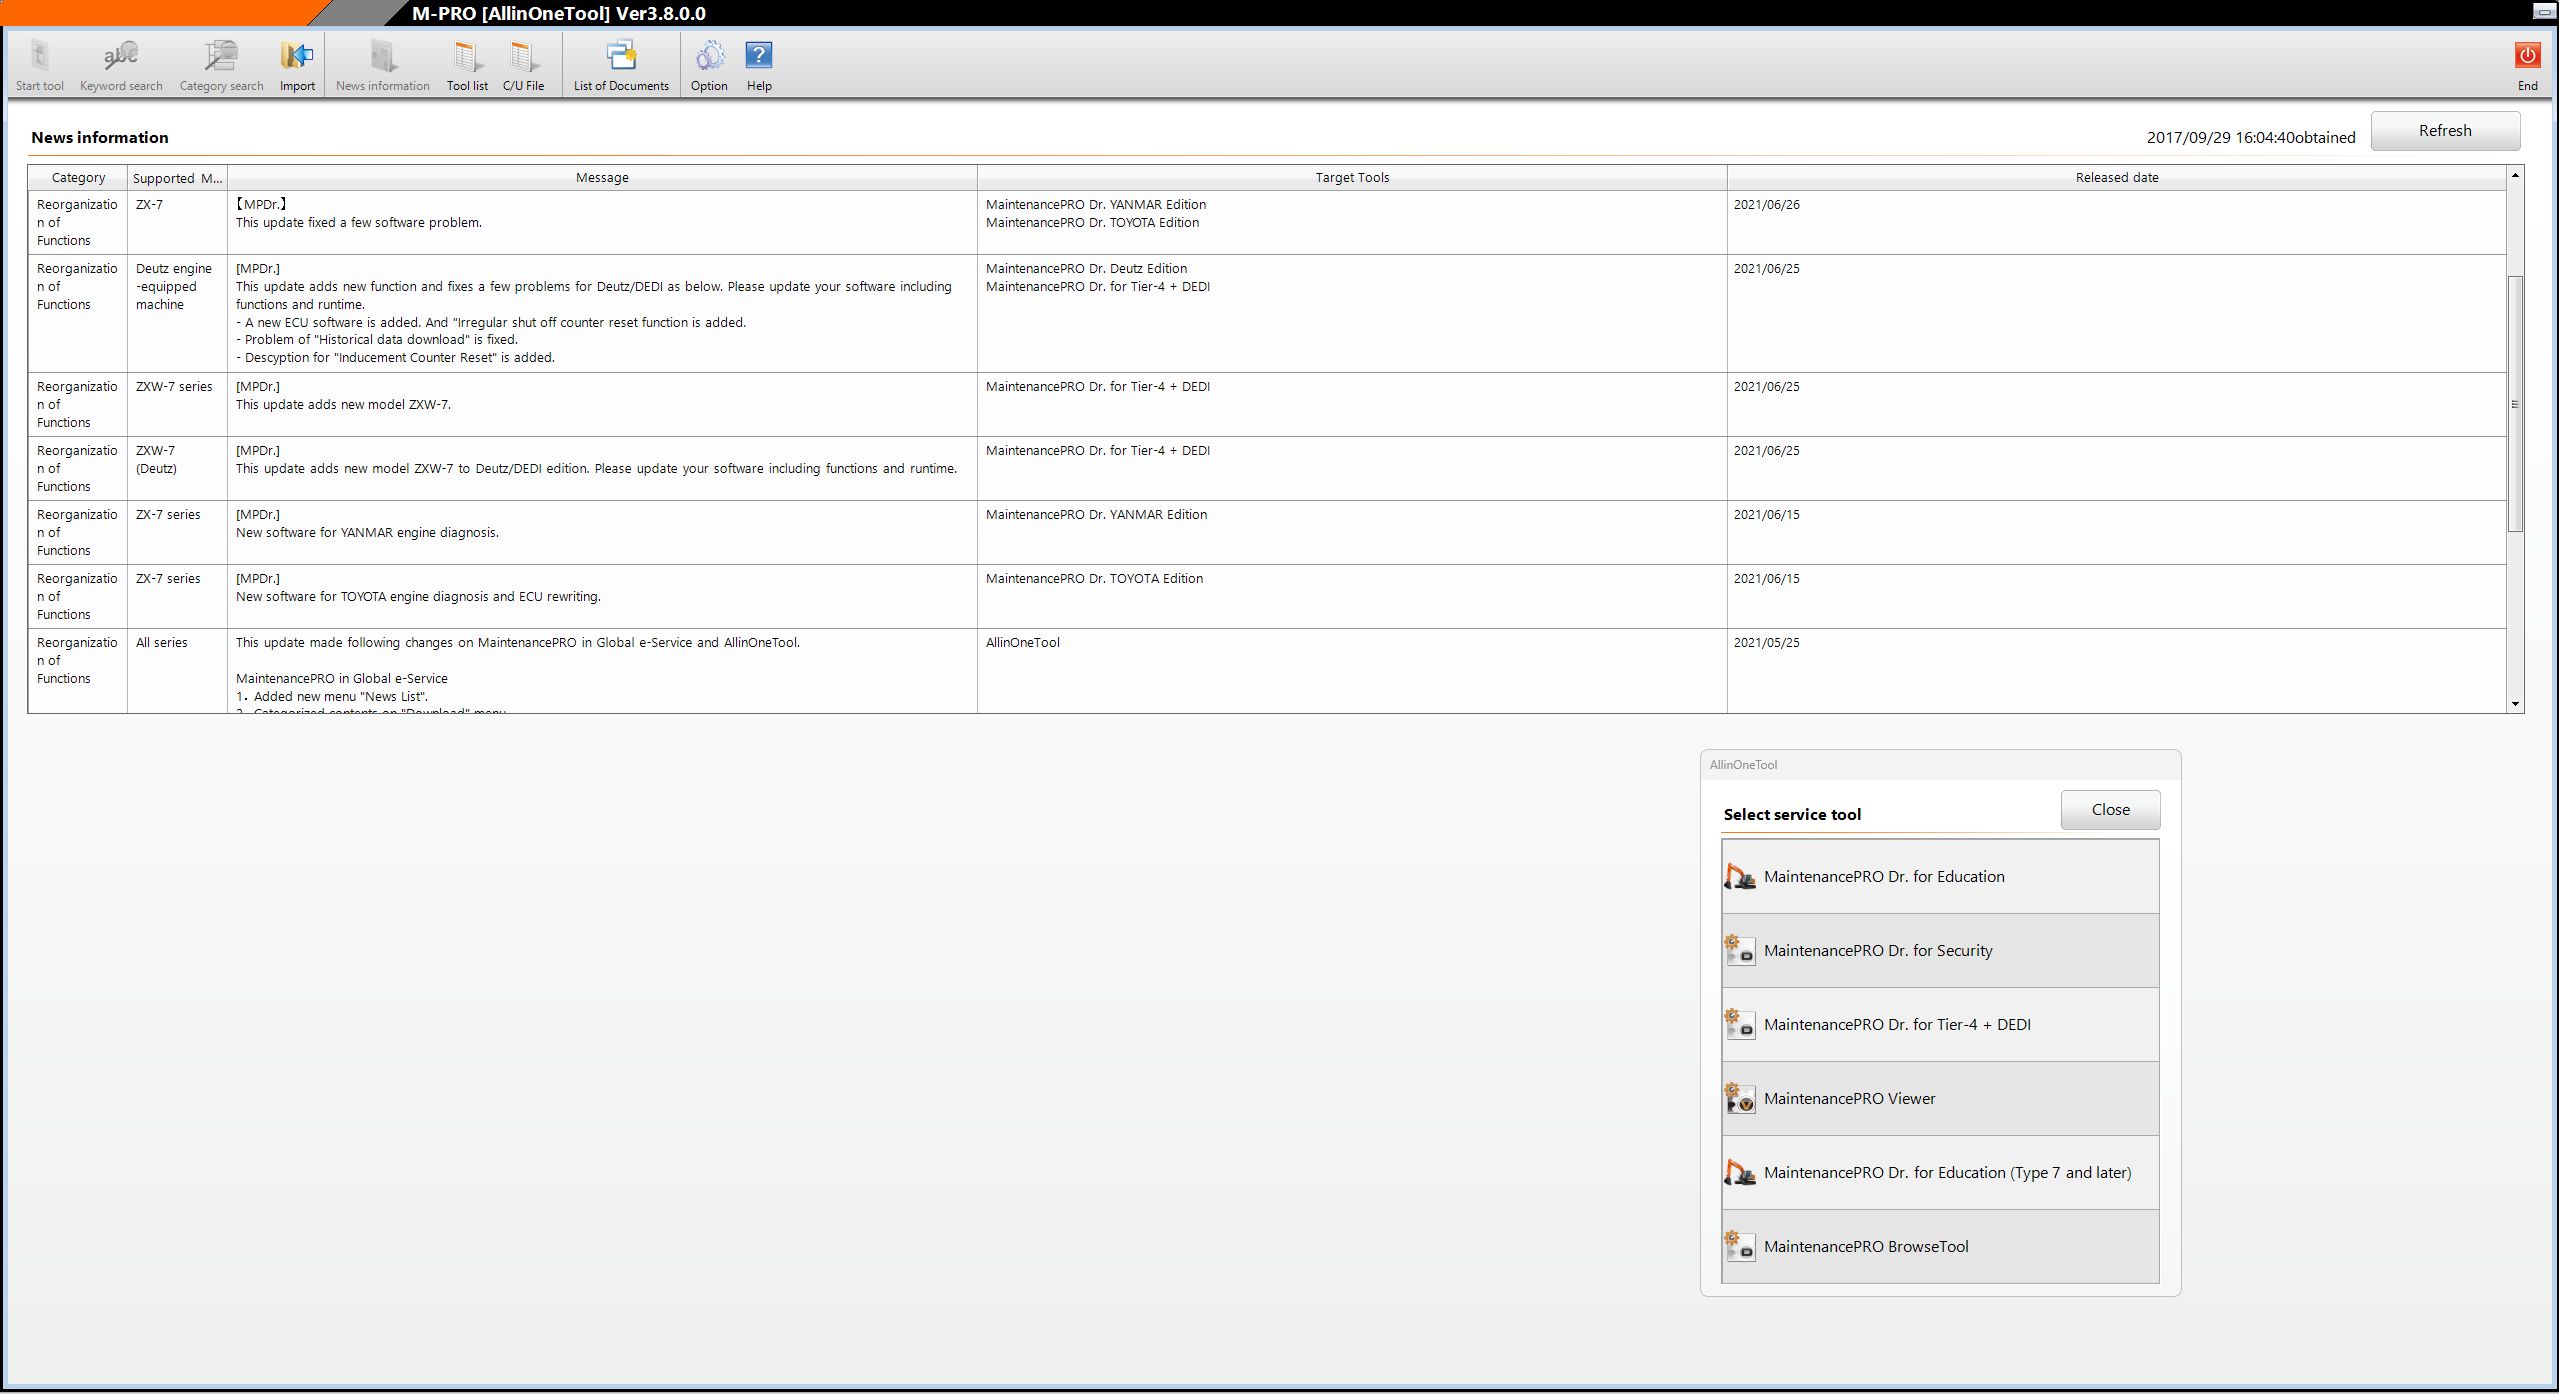Viewport: 2559px width, 1394px height.
Task: Open List of Documents
Action: [x=621, y=58]
